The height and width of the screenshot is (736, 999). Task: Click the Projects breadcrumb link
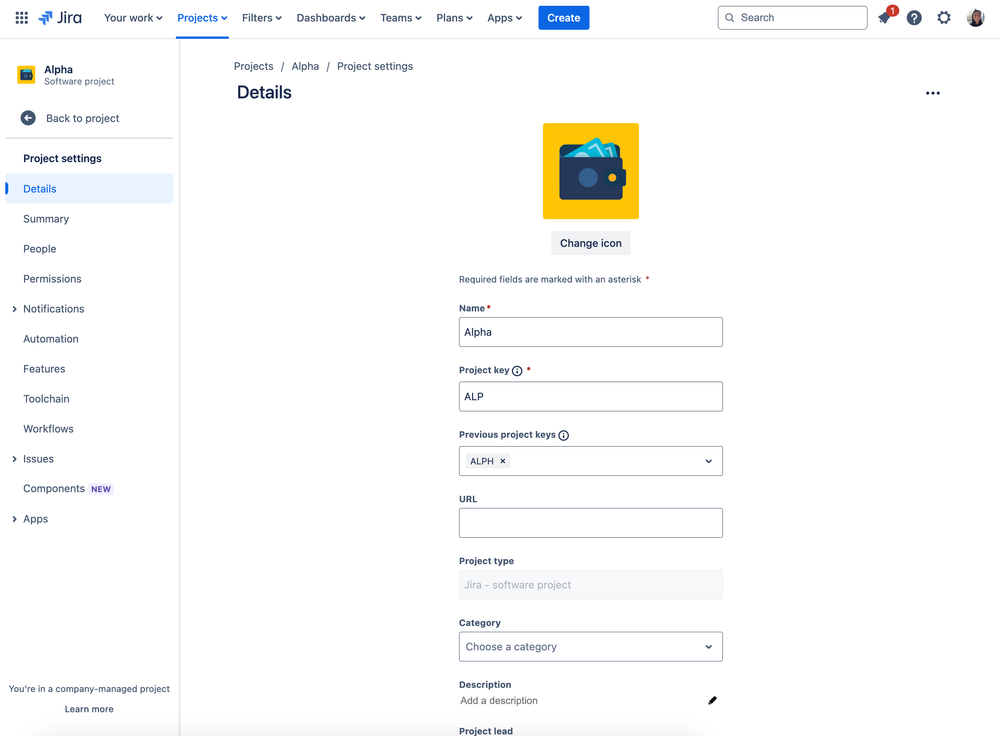(254, 66)
